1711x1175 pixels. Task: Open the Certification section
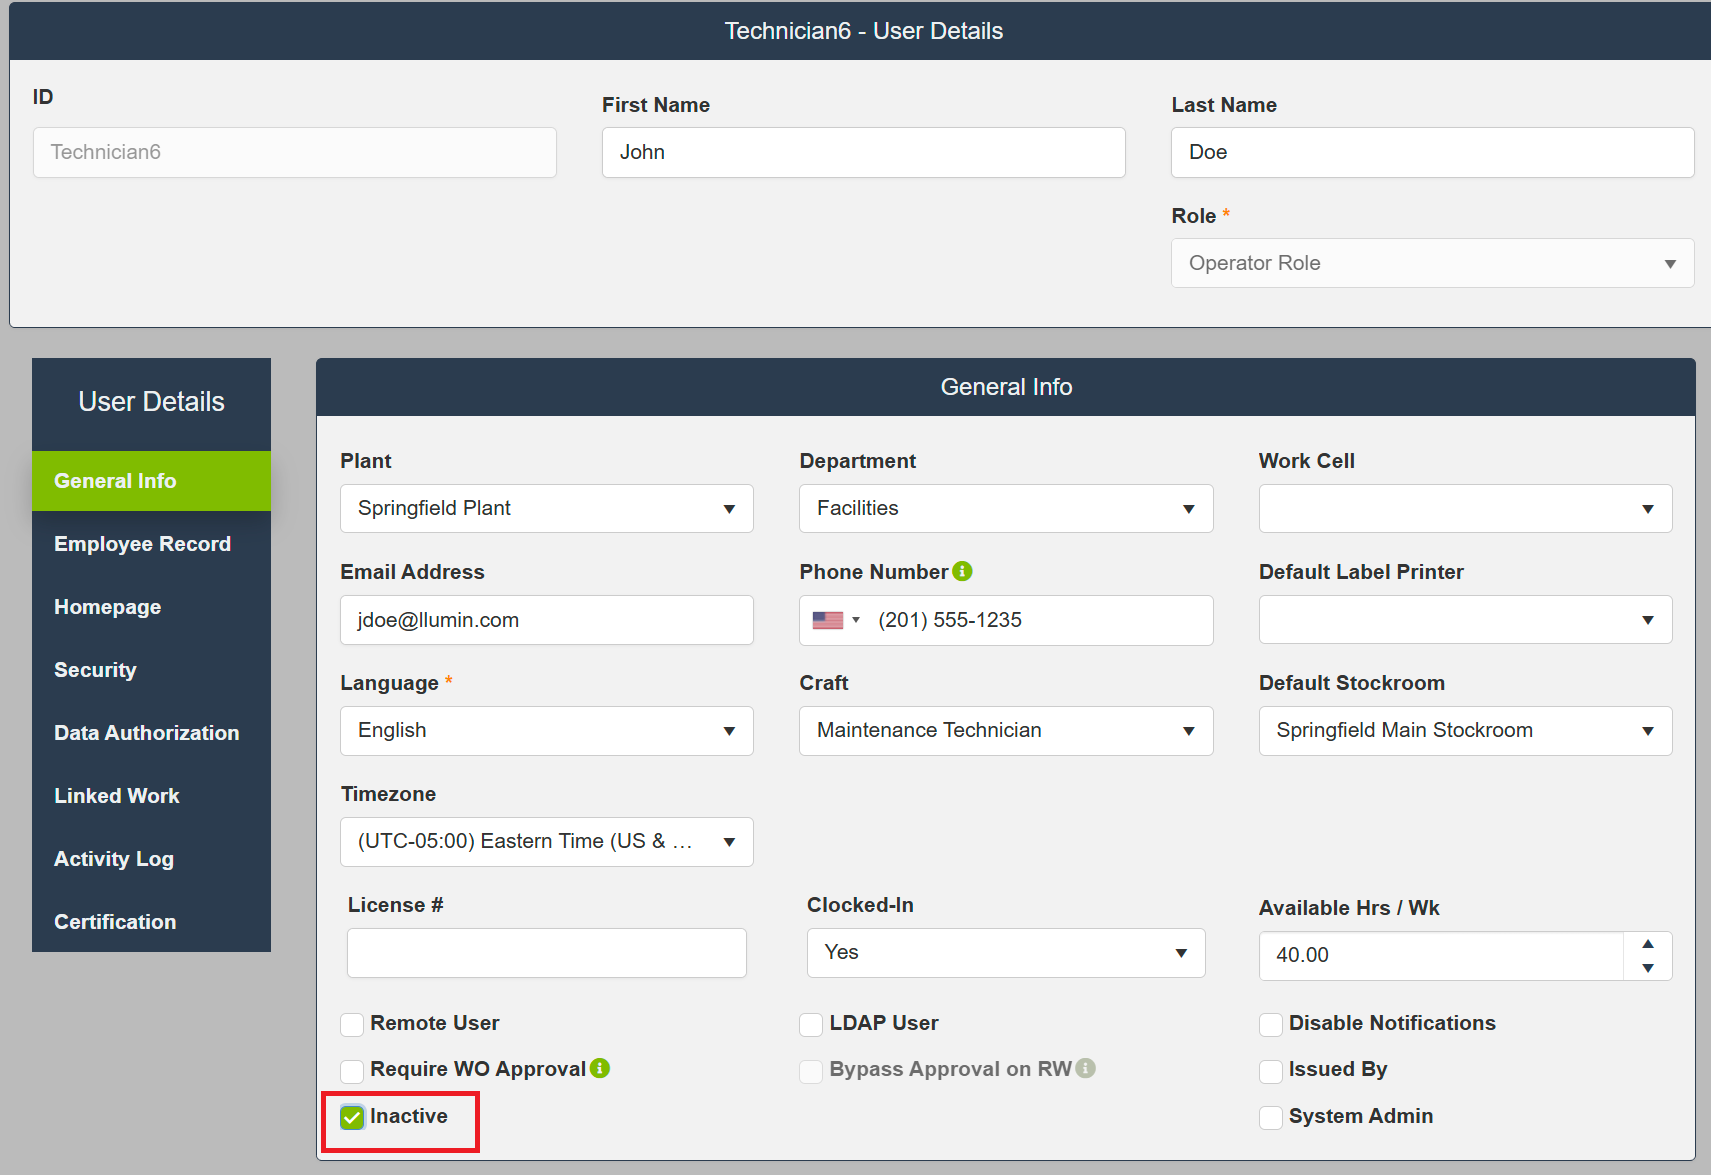(115, 922)
